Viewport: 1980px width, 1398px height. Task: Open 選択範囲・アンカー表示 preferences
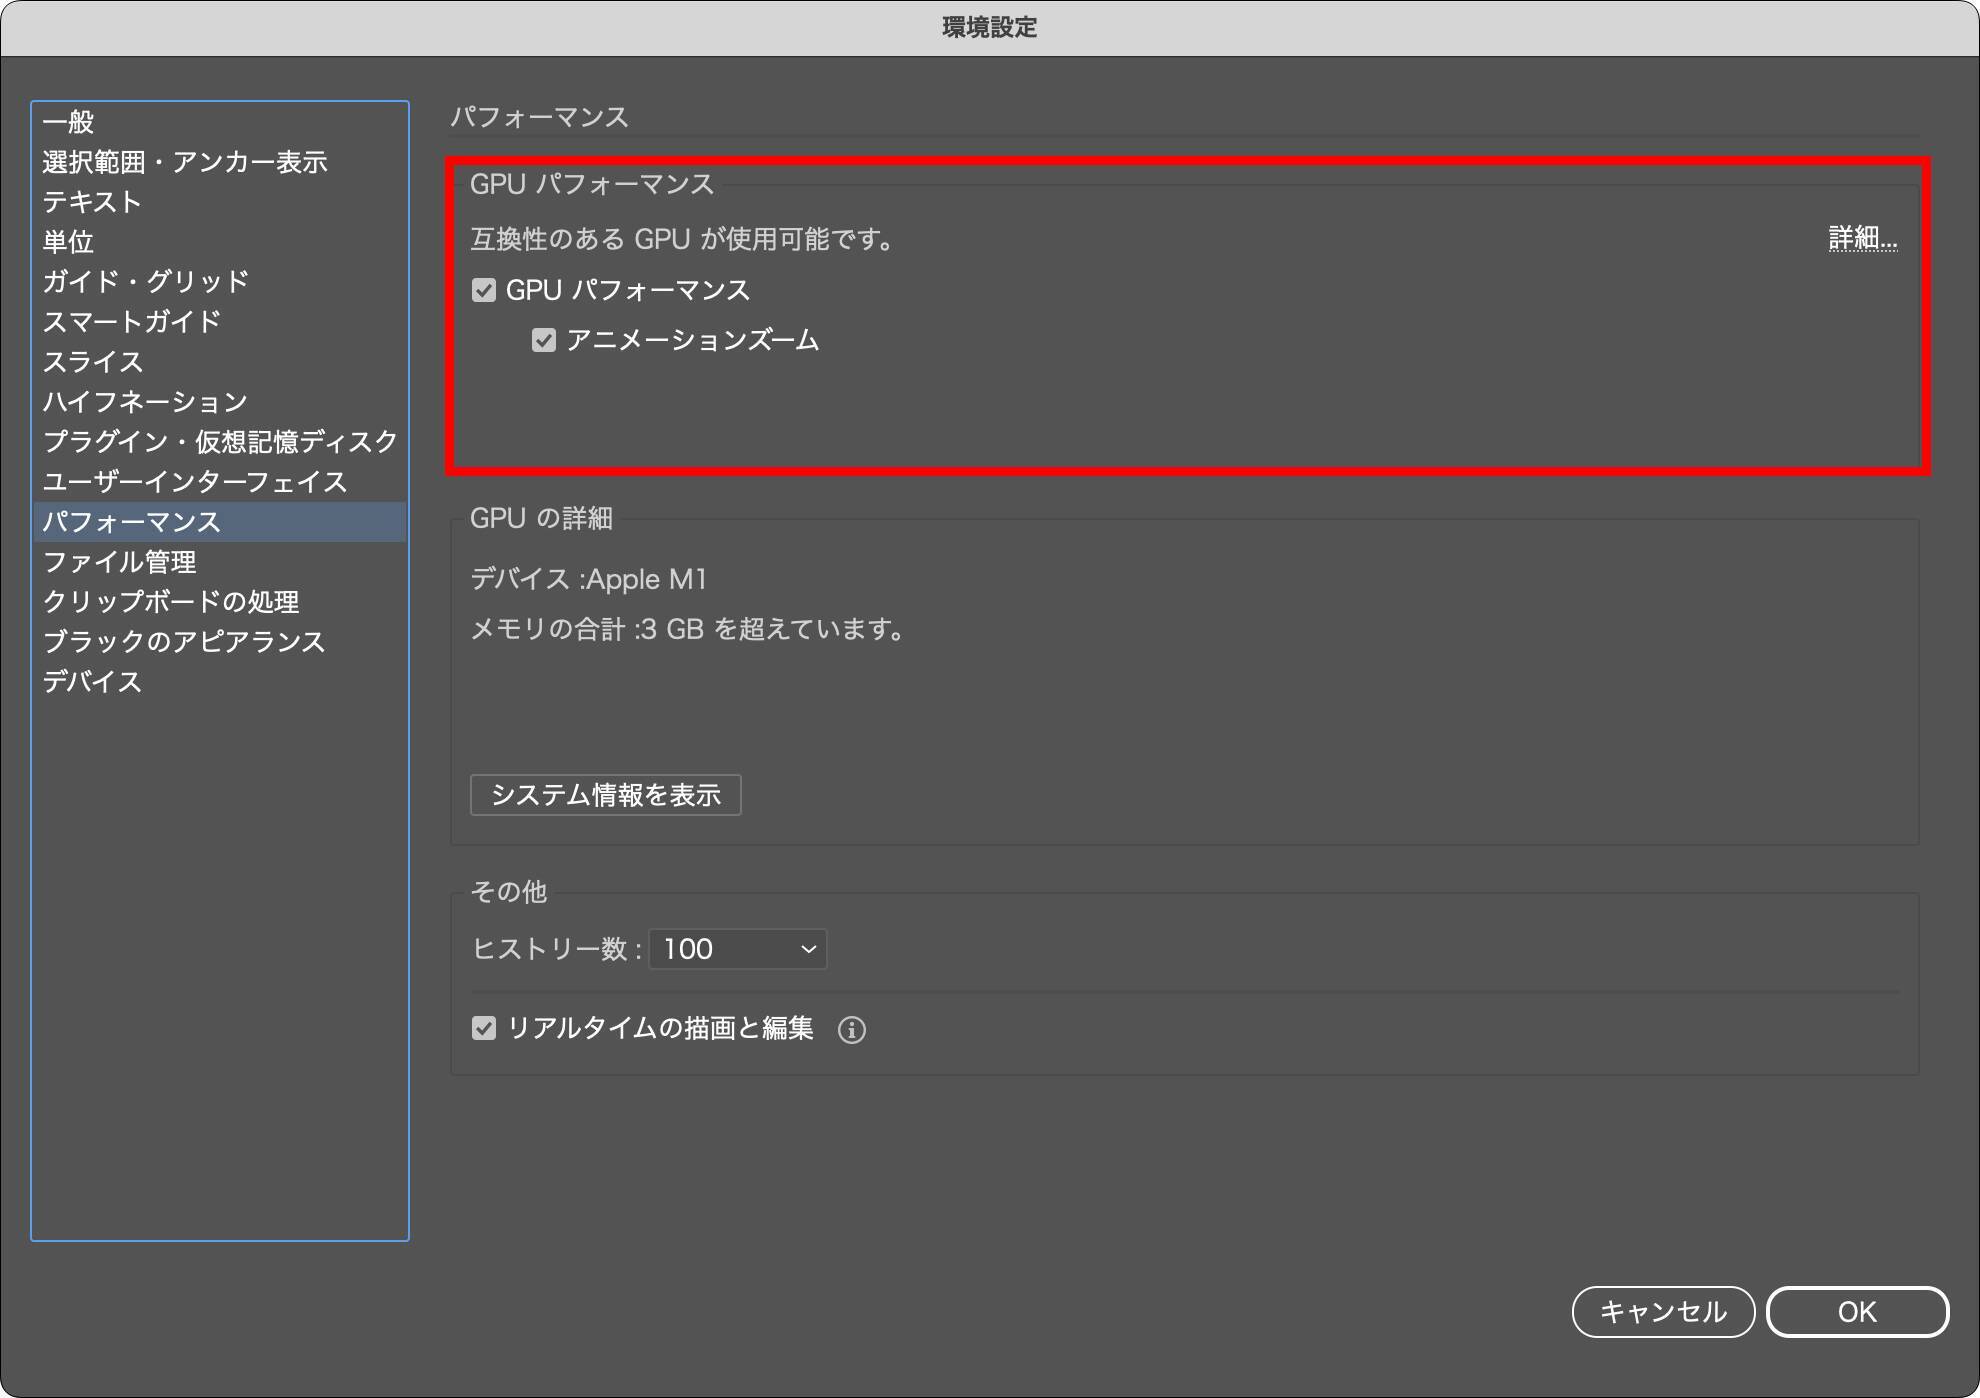185,162
